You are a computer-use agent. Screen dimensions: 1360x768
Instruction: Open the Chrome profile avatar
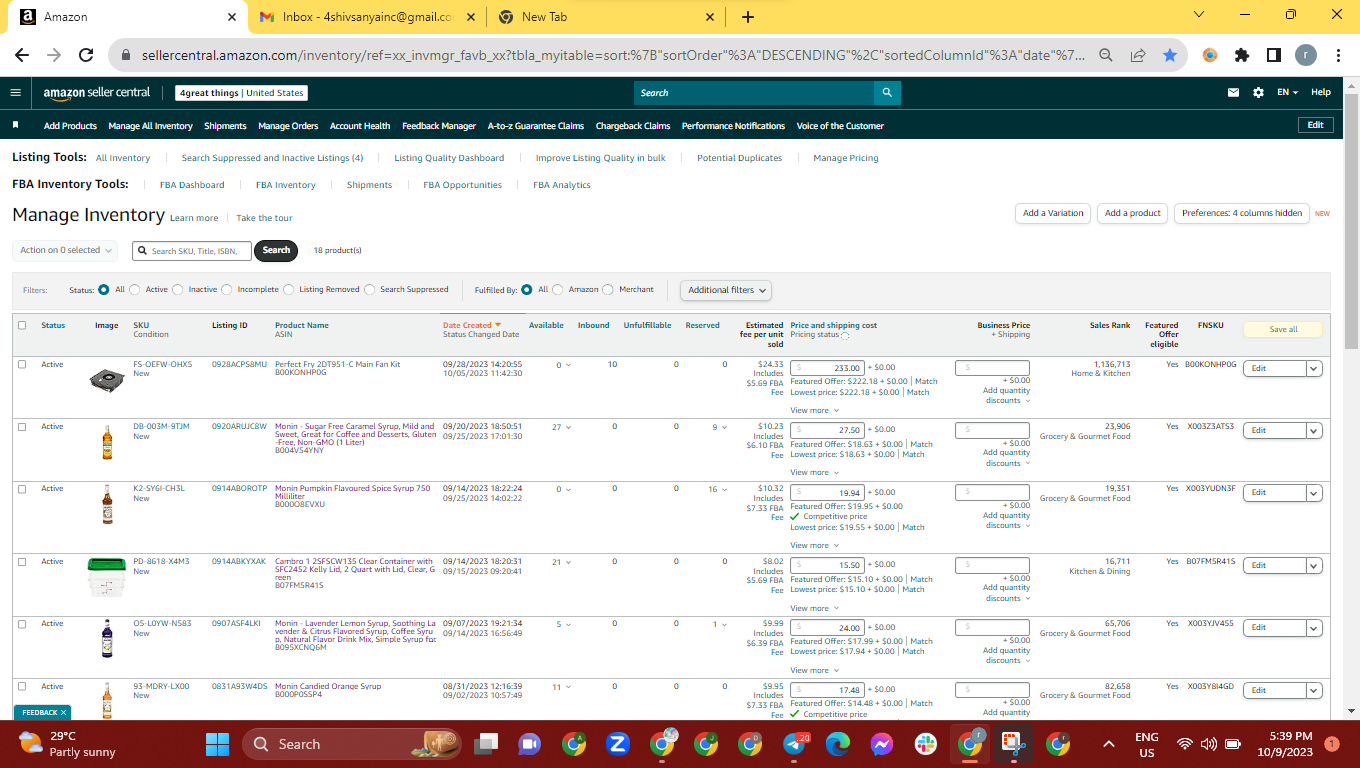pyautogui.click(x=1306, y=56)
